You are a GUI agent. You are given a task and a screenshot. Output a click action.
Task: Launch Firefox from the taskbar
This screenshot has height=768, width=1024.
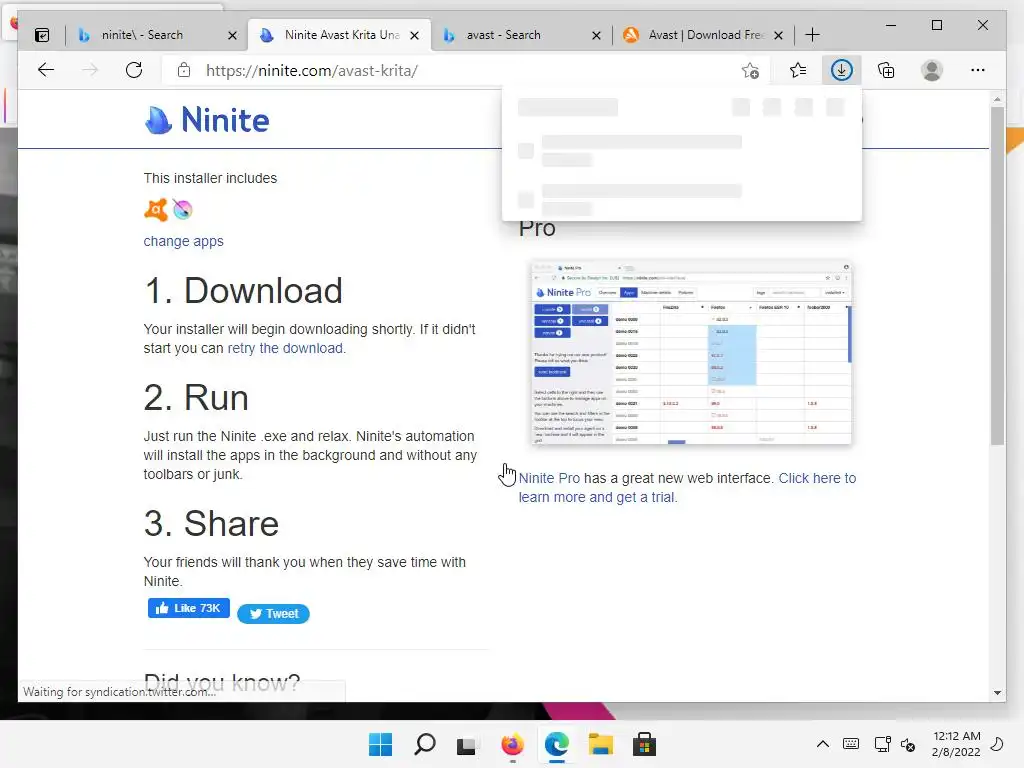(x=513, y=744)
